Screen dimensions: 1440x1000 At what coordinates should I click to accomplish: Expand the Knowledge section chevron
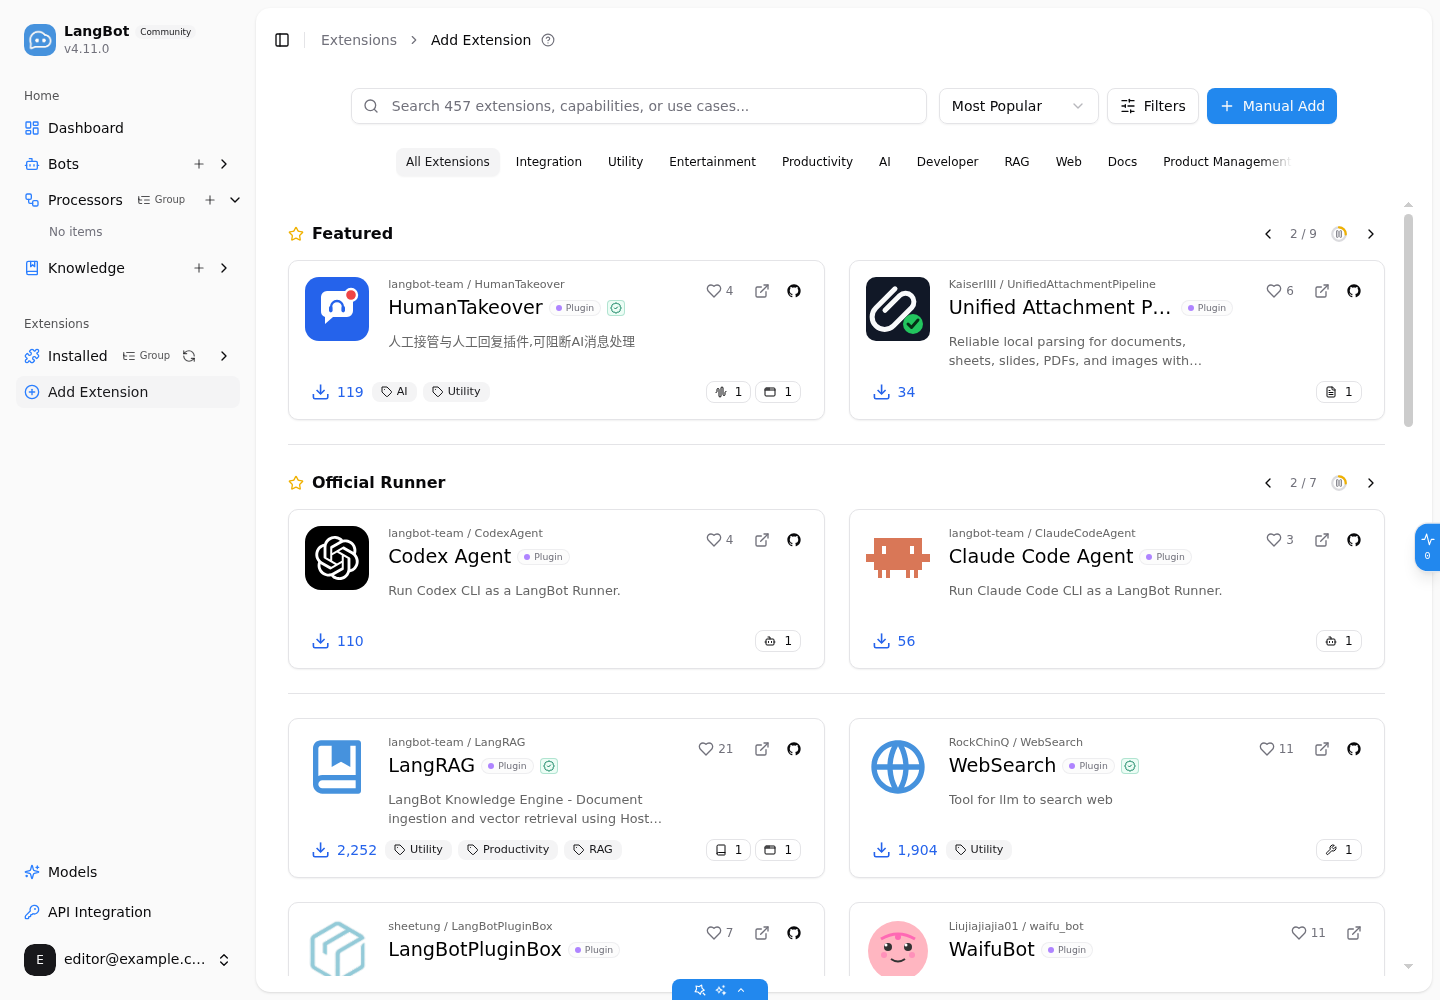tap(224, 268)
